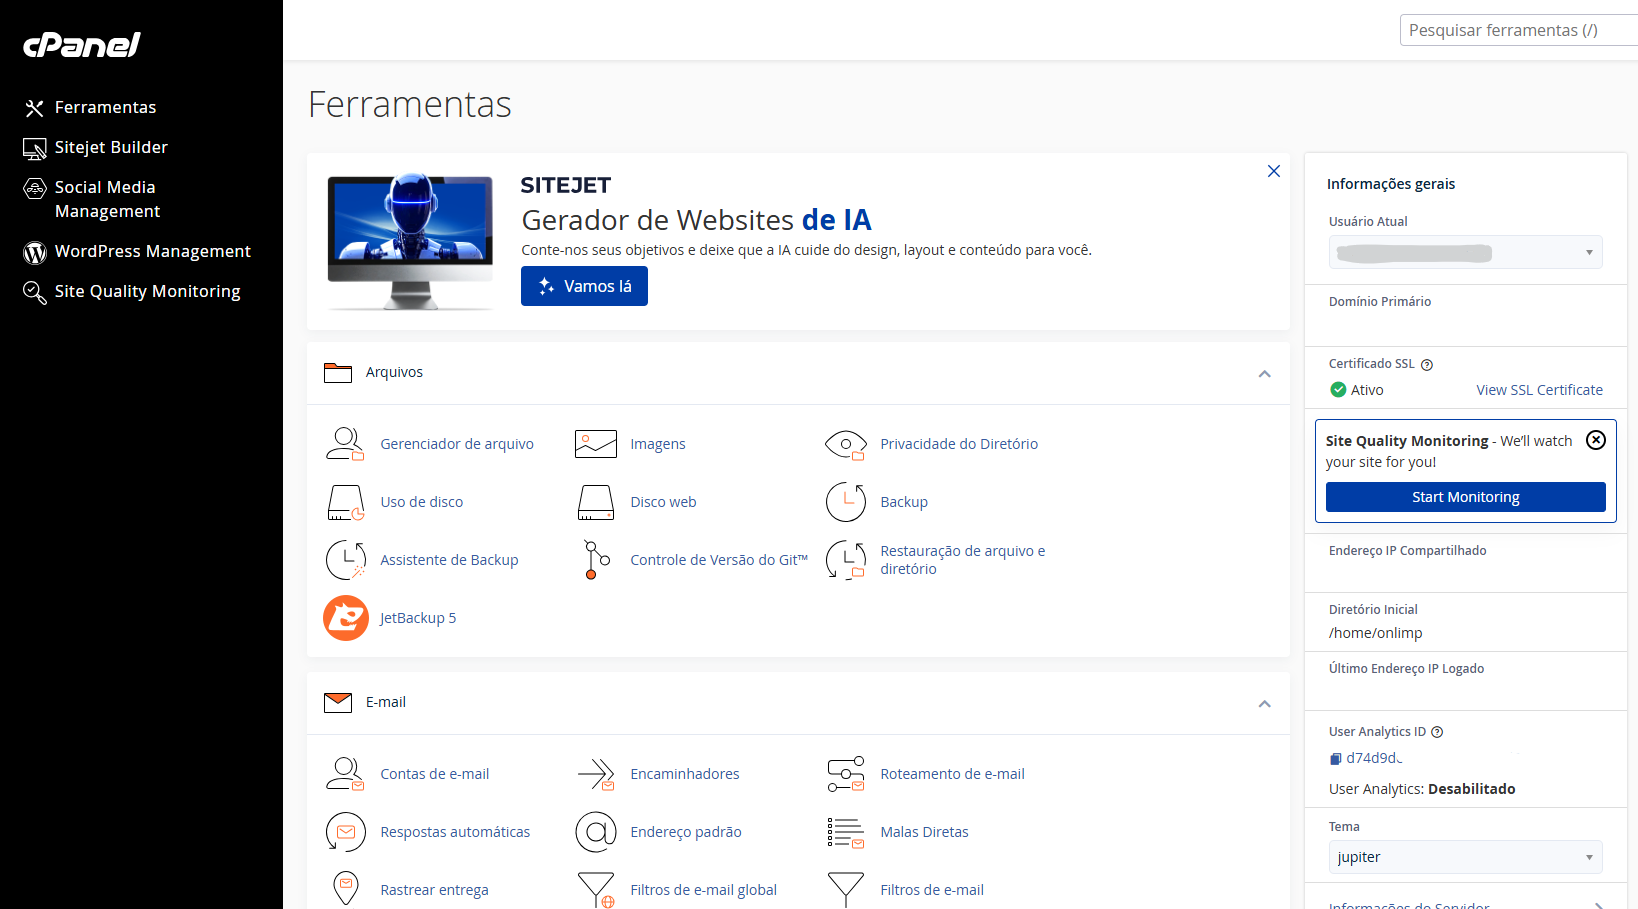Open the JetBackup 5 link
Viewport: 1638px width, 909px height.
tap(418, 618)
